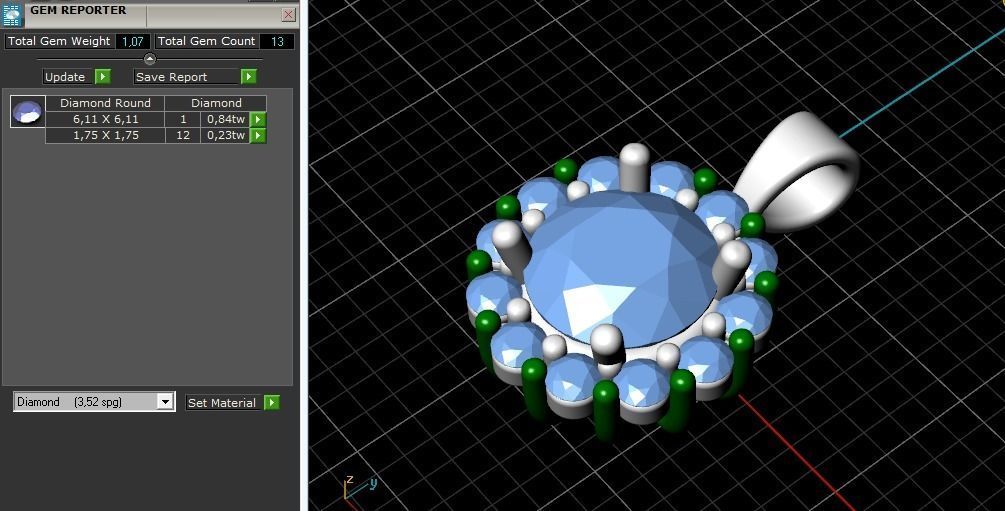The image size is (1005, 511).
Task: Click the 0,84tw weight cell
Action: coord(225,119)
